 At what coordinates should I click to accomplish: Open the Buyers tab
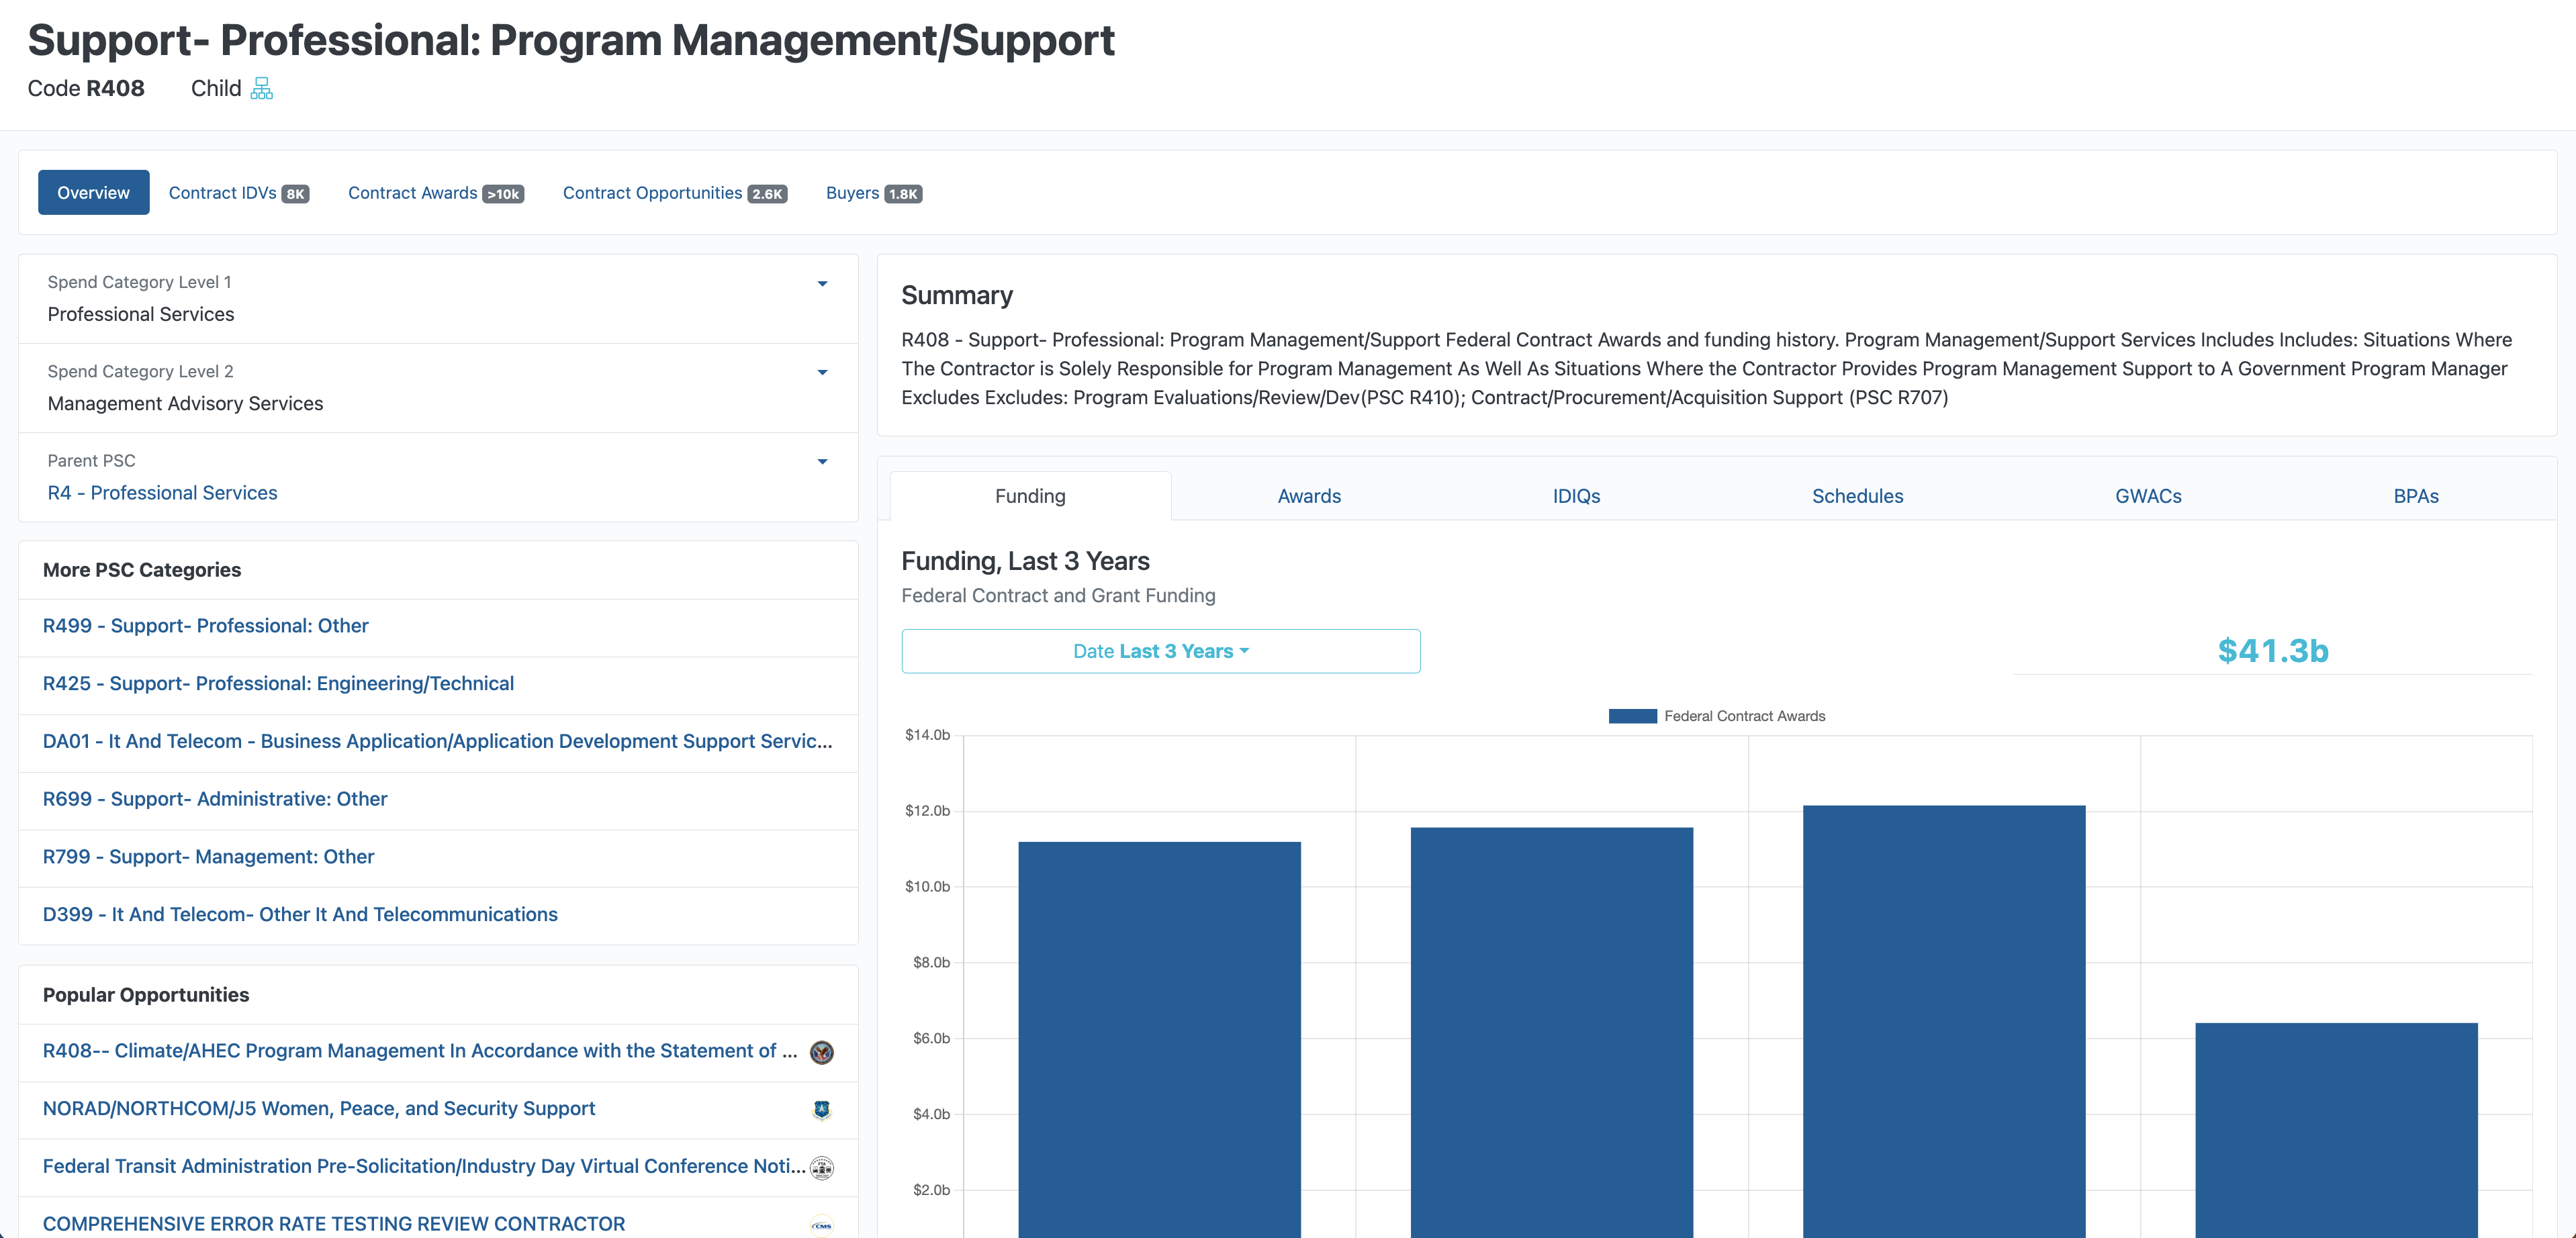click(x=873, y=193)
